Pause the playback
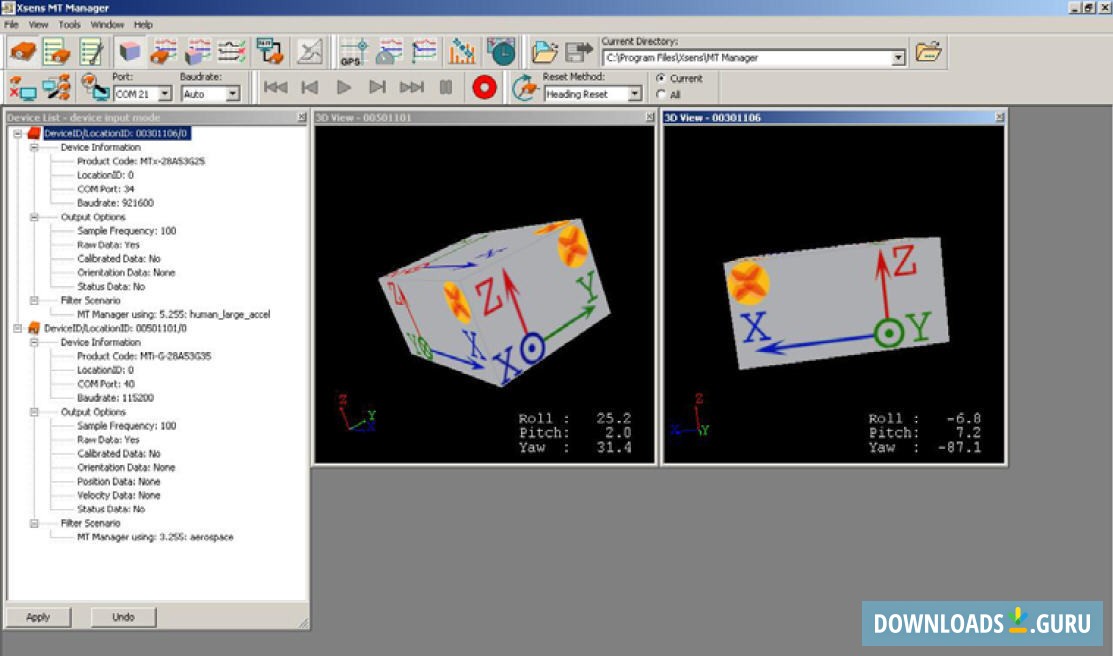Screen dimensions: 1113x656 click(446, 87)
